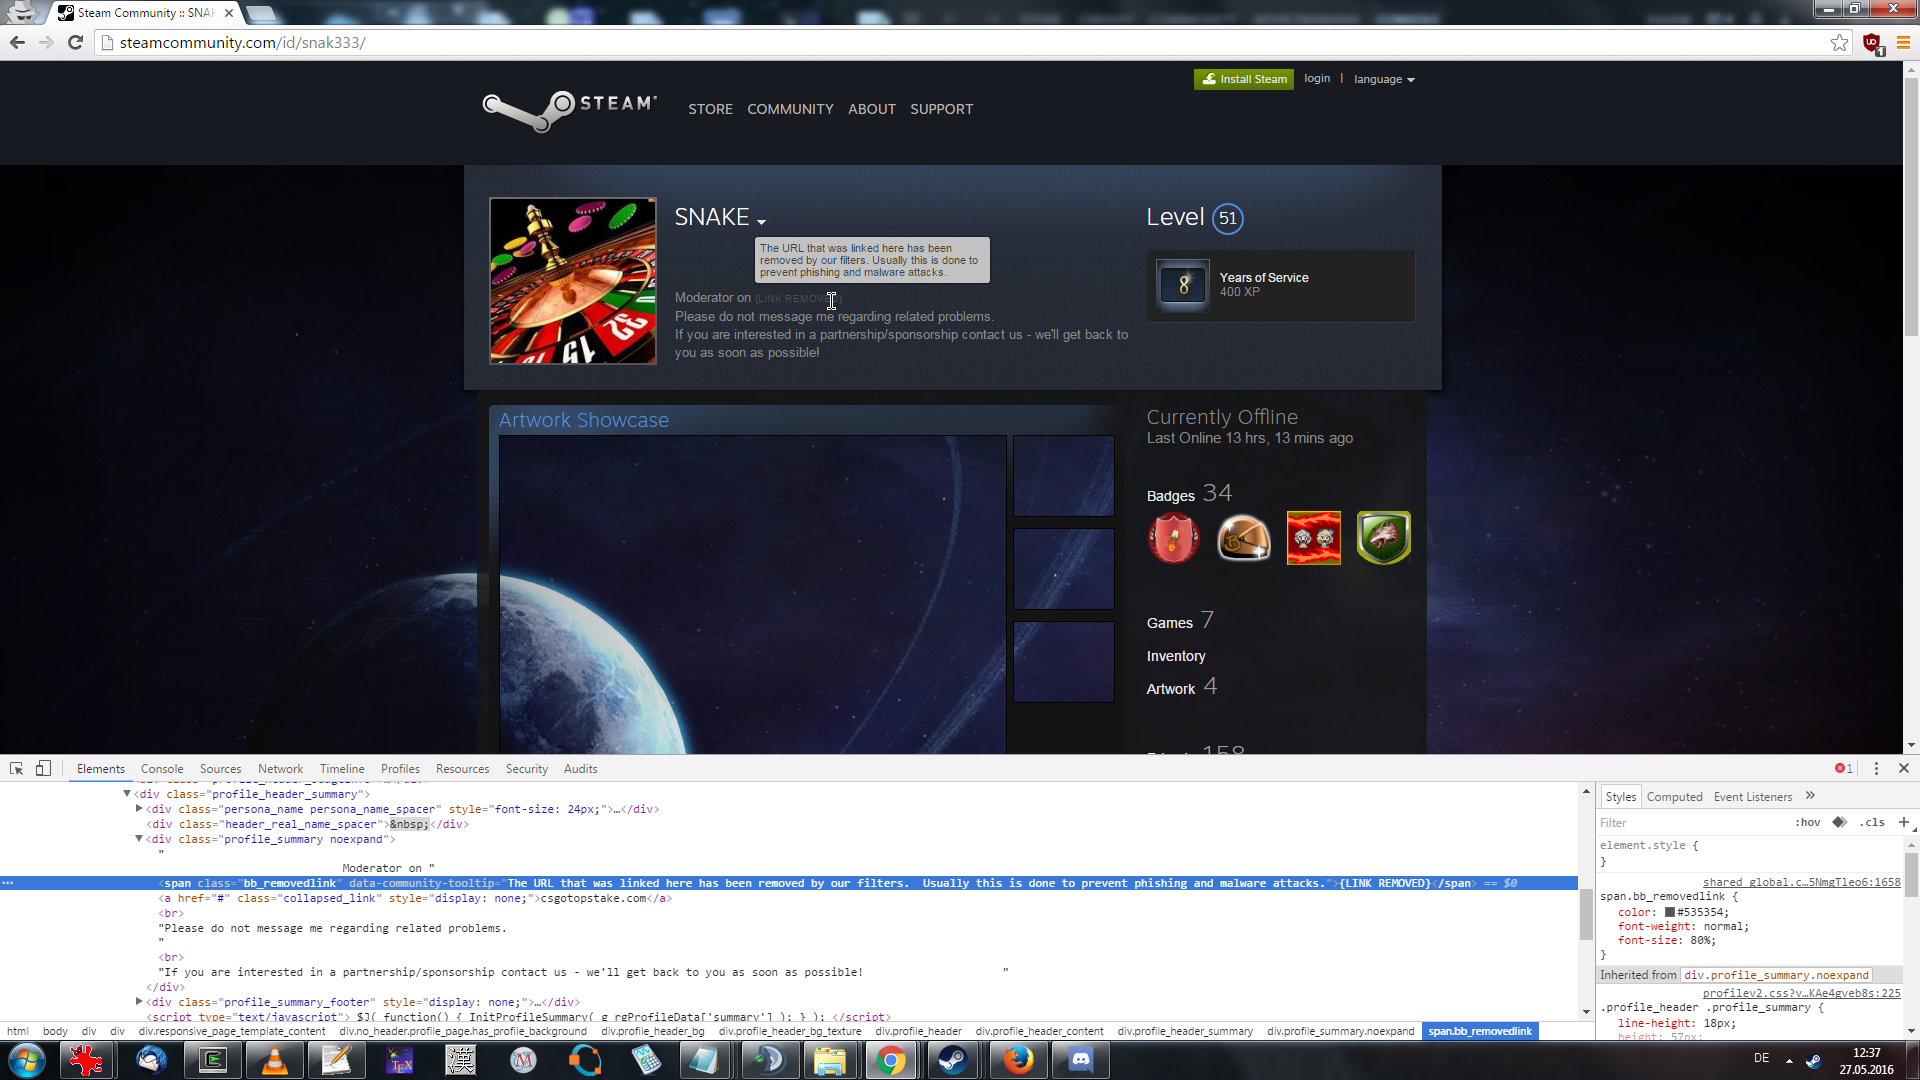The height and width of the screenshot is (1080, 1920).
Task: Open the language dropdown
Action: [x=1384, y=79]
